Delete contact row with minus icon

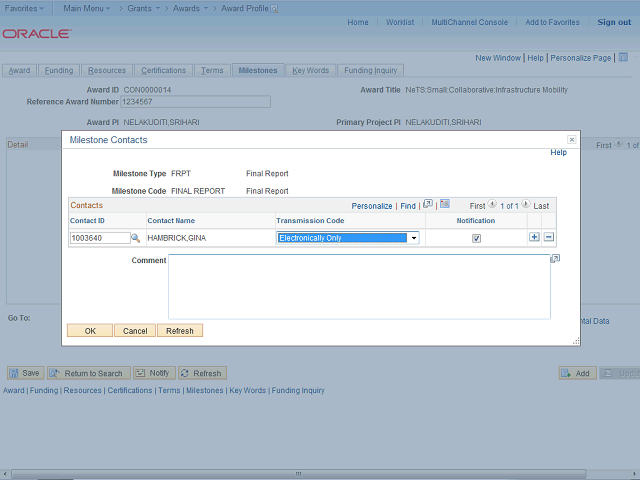[549, 237]
